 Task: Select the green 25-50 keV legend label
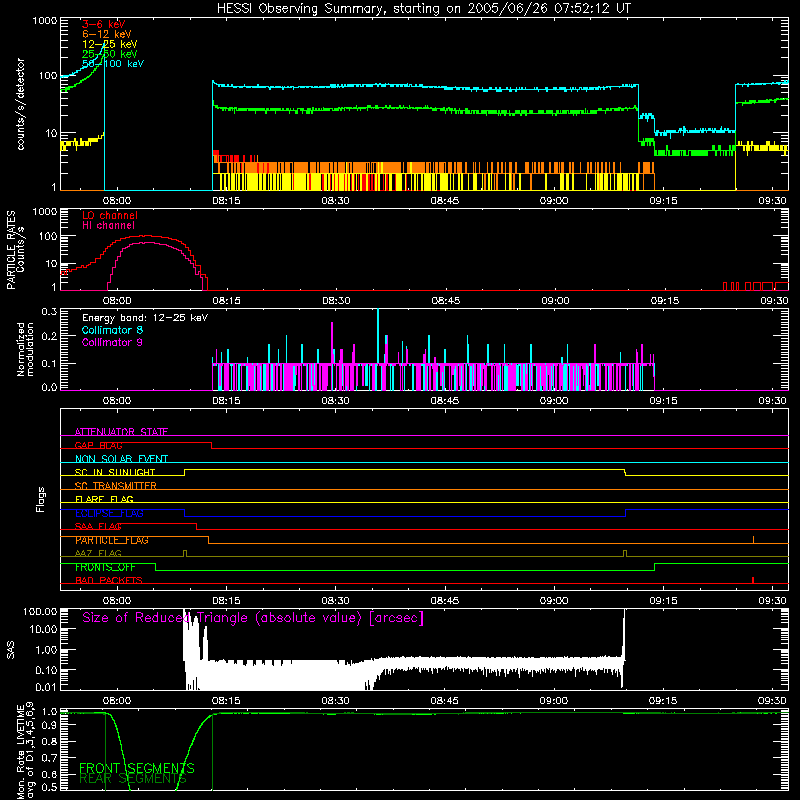(110, 54)
